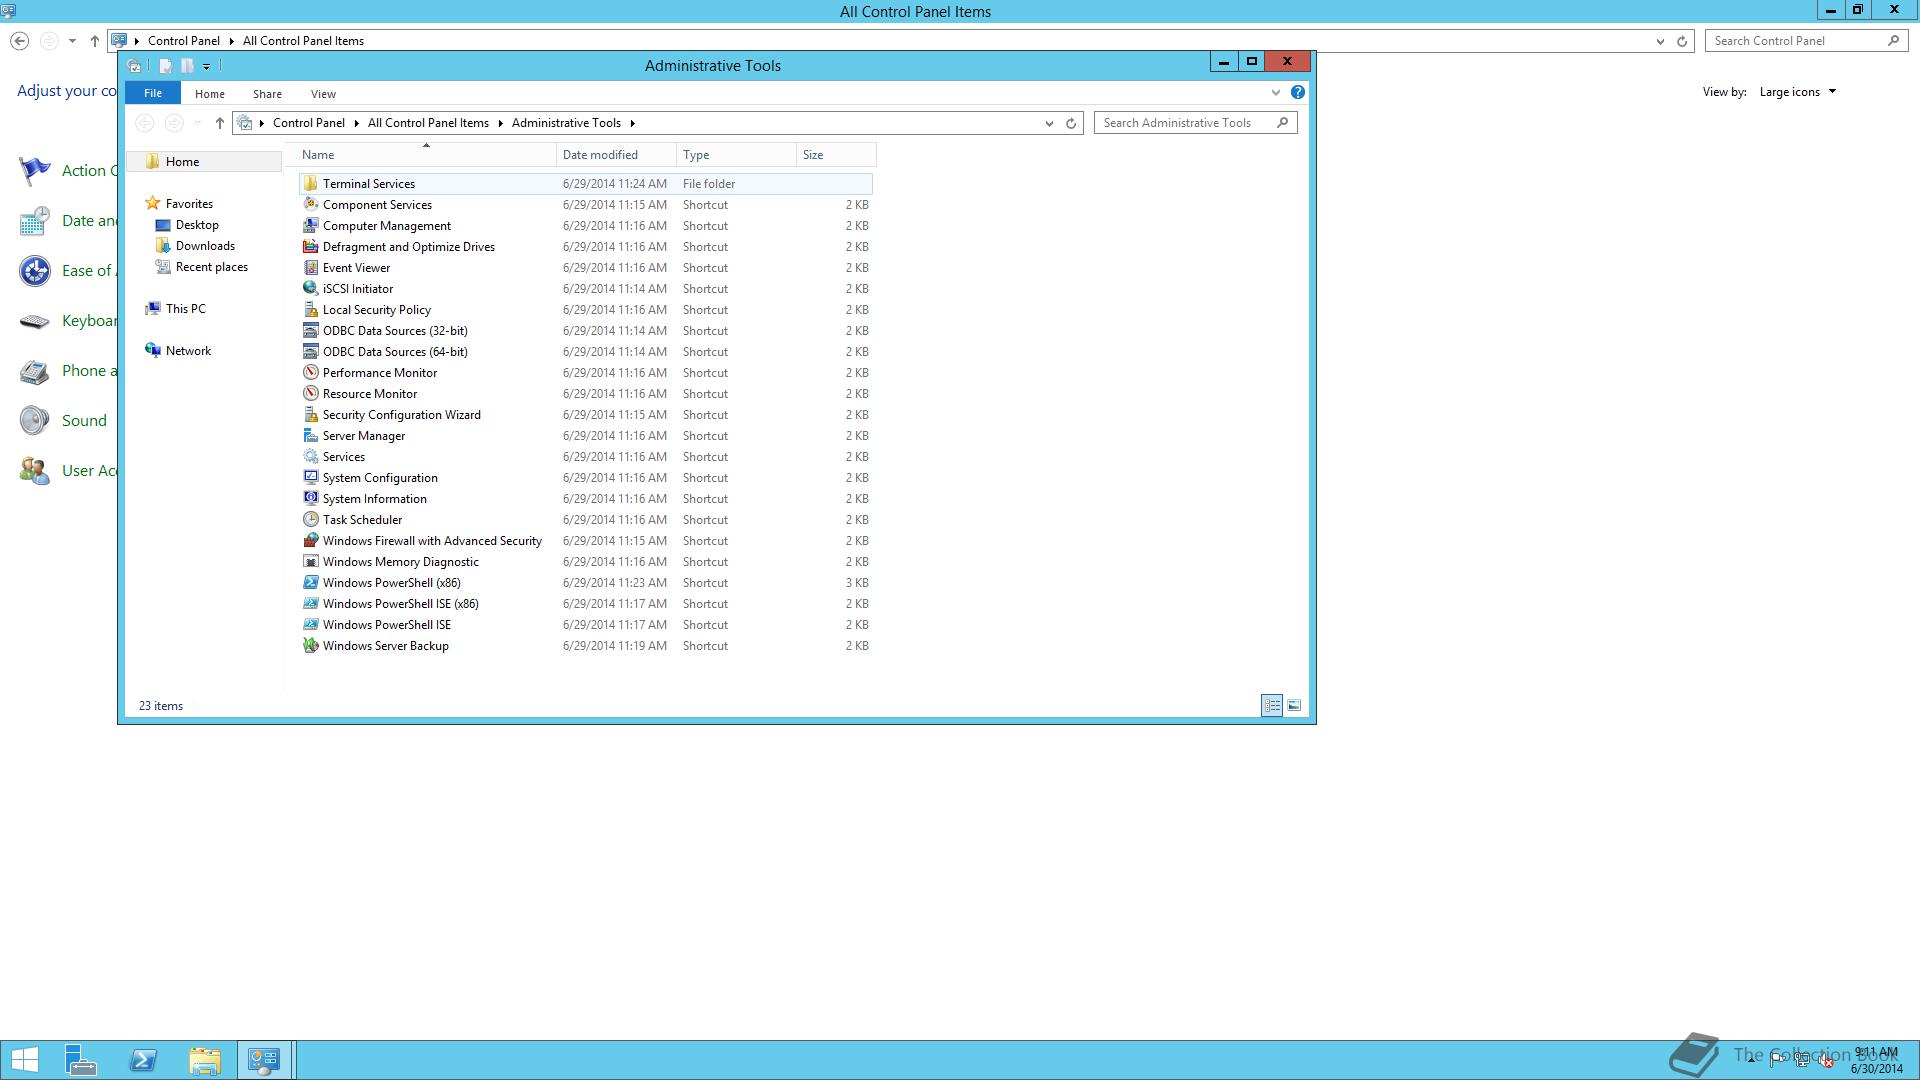Sort by the Date modified column
This screenshot has width=1920, height=1080.
(616, 155)
